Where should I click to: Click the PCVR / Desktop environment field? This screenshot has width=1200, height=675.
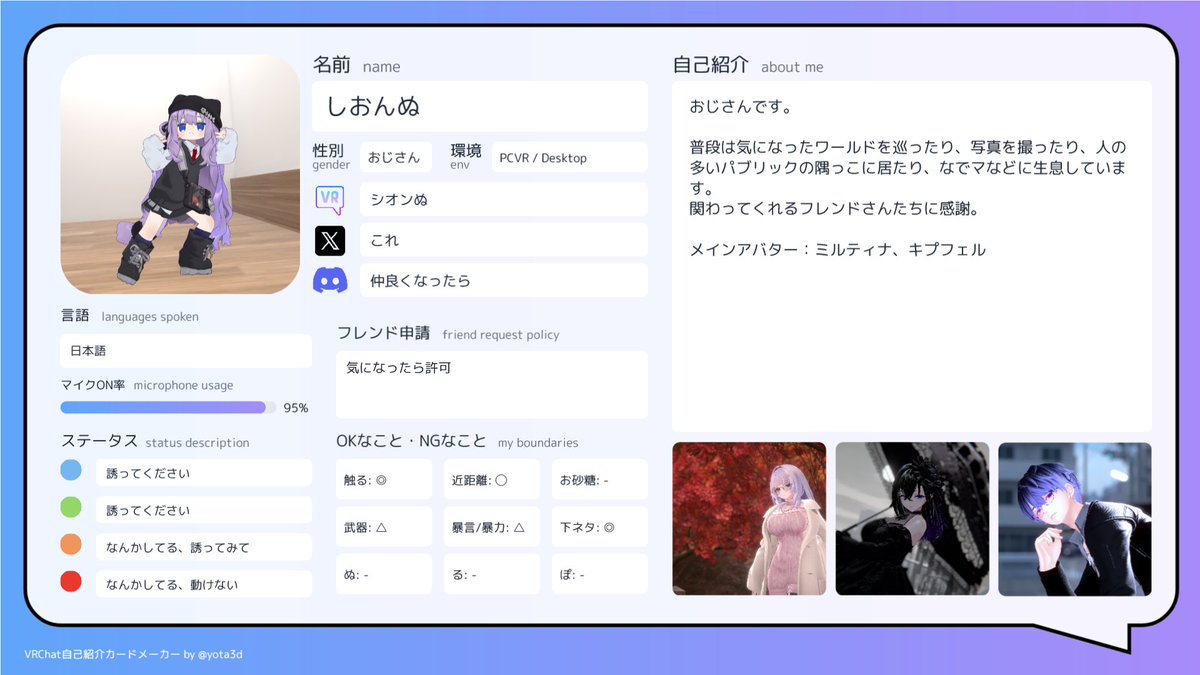pyautogui.click(x=568, y=157)
